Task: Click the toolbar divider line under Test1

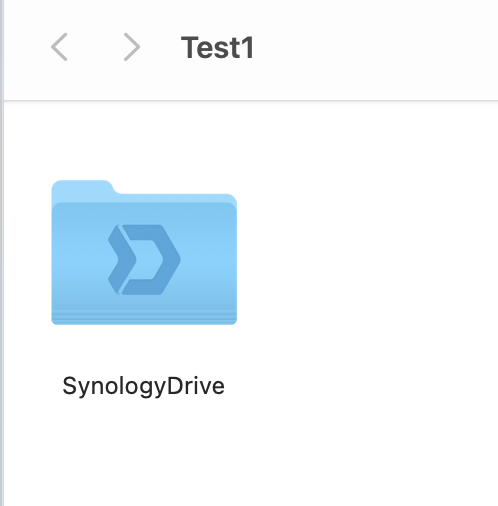Action: [251, 100]
